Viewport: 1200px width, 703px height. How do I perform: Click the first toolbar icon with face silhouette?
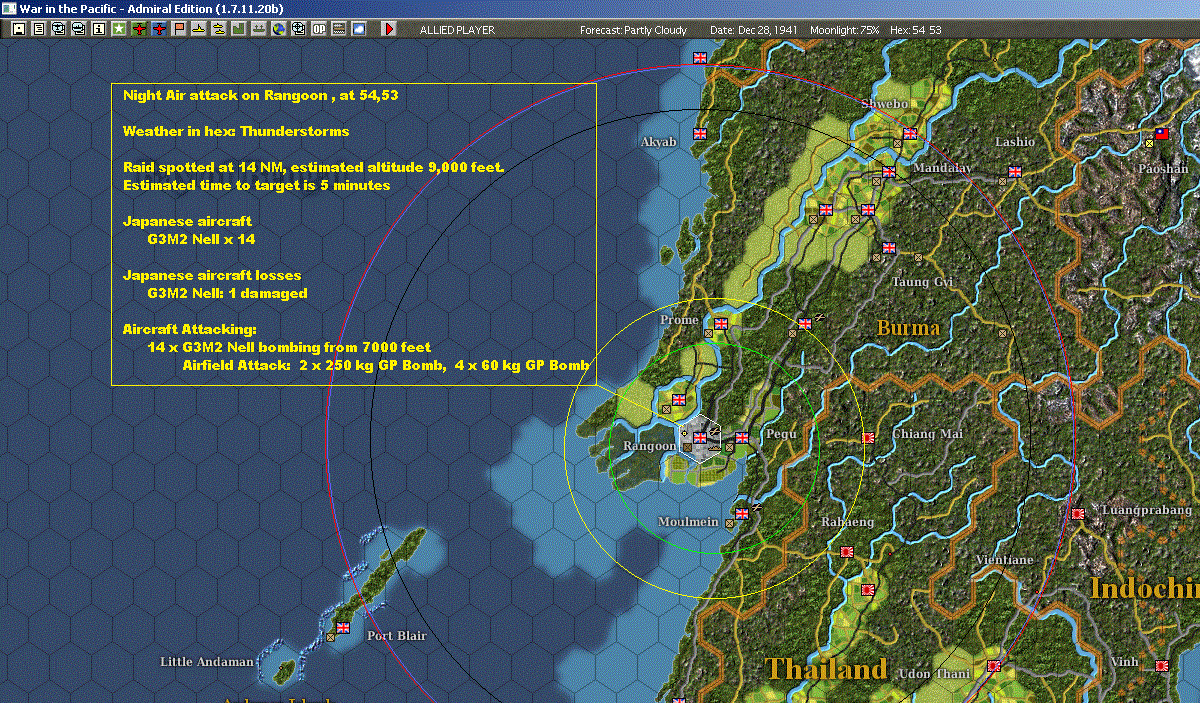point(19,29)
